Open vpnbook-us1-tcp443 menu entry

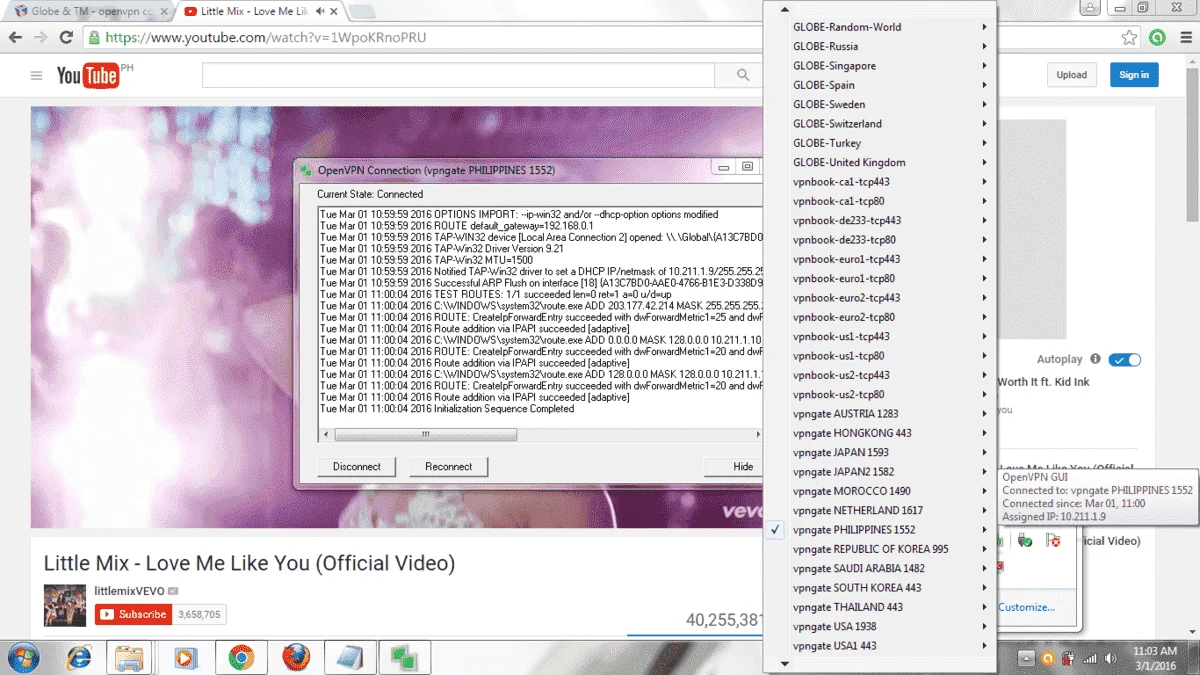(x=880, y=337)
